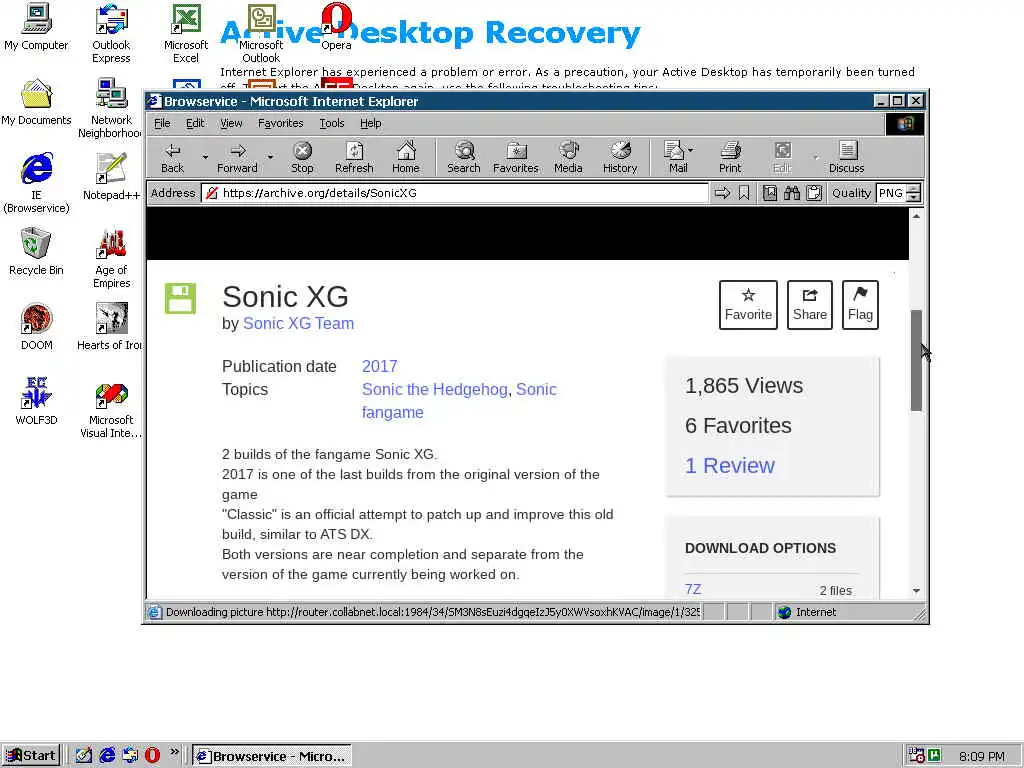Select the Notepad++ desktop icon
The height and width of the screenshot is (768, 1024).
tap(111, 177)
